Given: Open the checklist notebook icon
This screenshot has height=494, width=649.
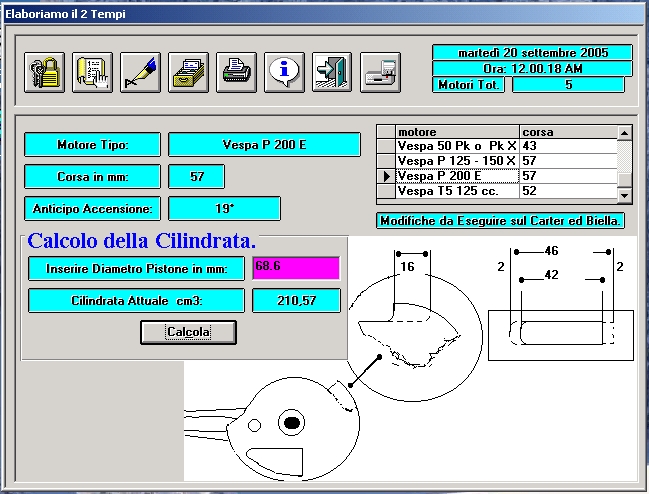Looking at the screenshot, I should point(92,72).
